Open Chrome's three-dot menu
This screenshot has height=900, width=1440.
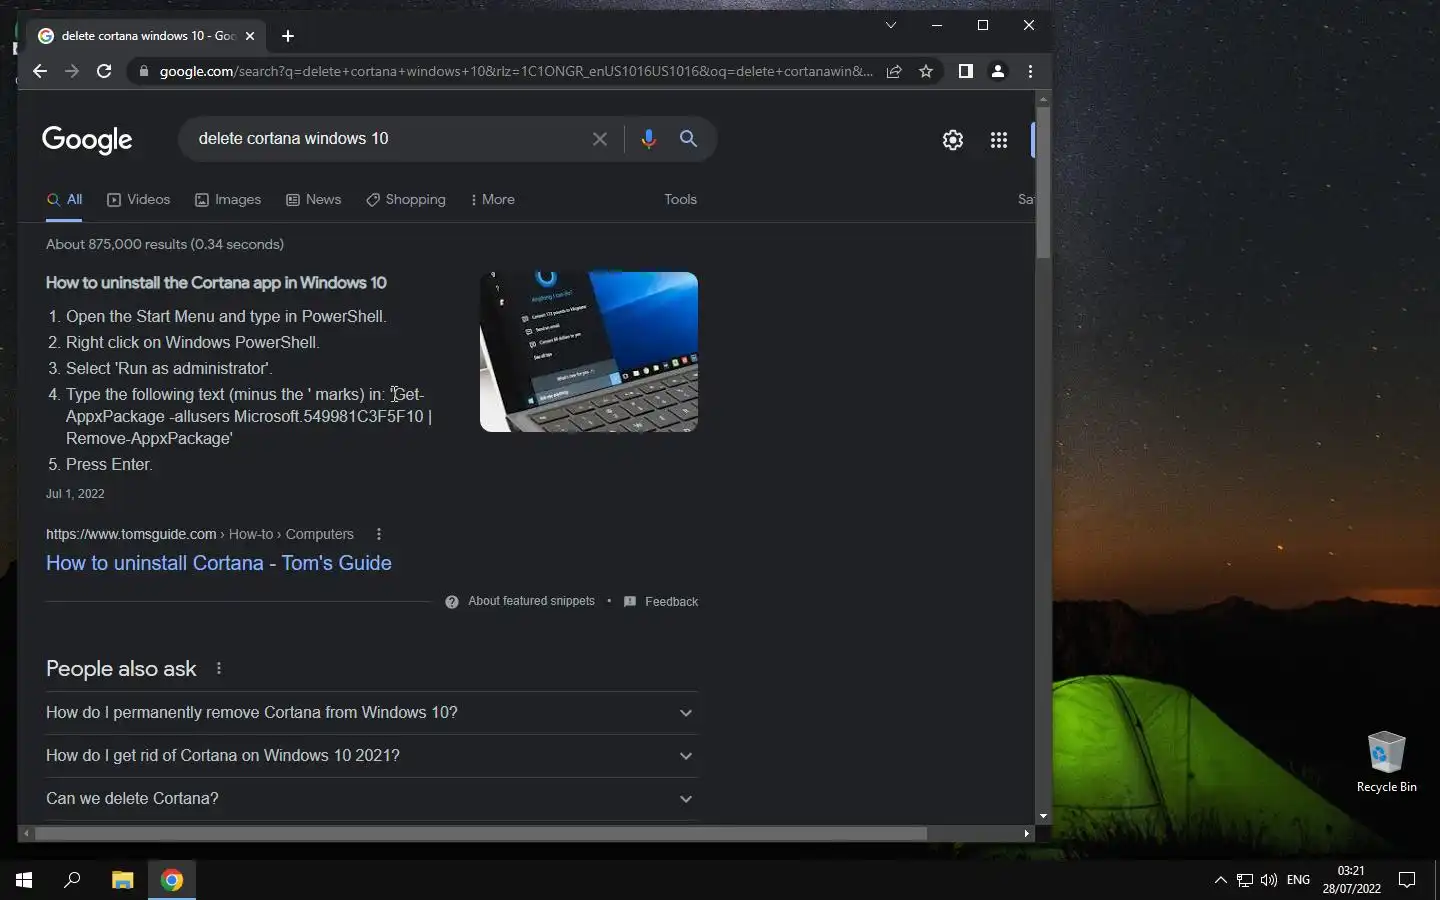coord(1030,71)
